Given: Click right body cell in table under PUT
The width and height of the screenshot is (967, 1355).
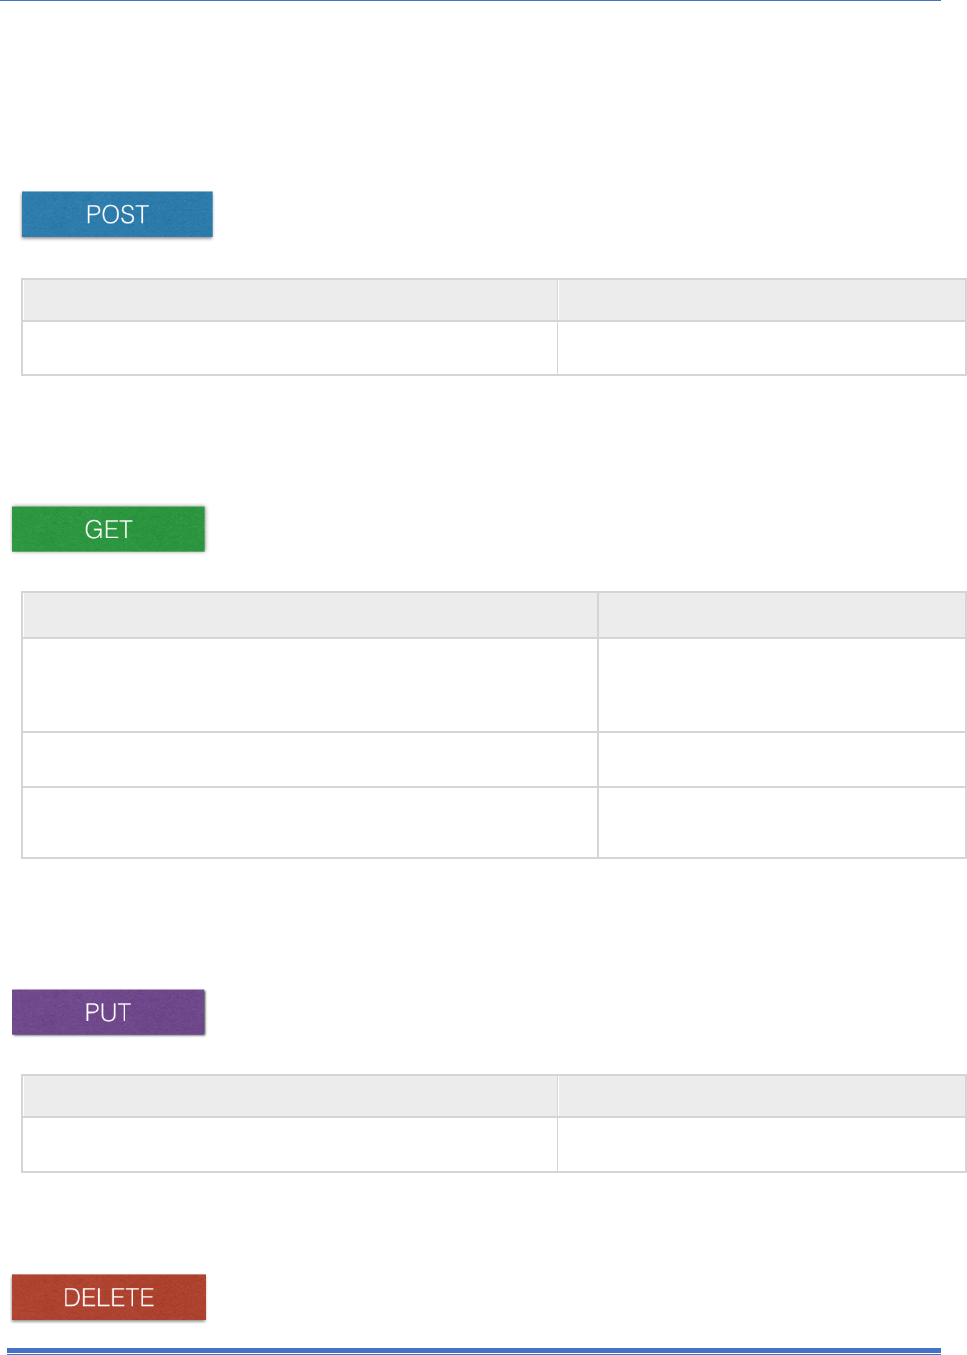Looking at the screenshot, I should coord(761,1144).
